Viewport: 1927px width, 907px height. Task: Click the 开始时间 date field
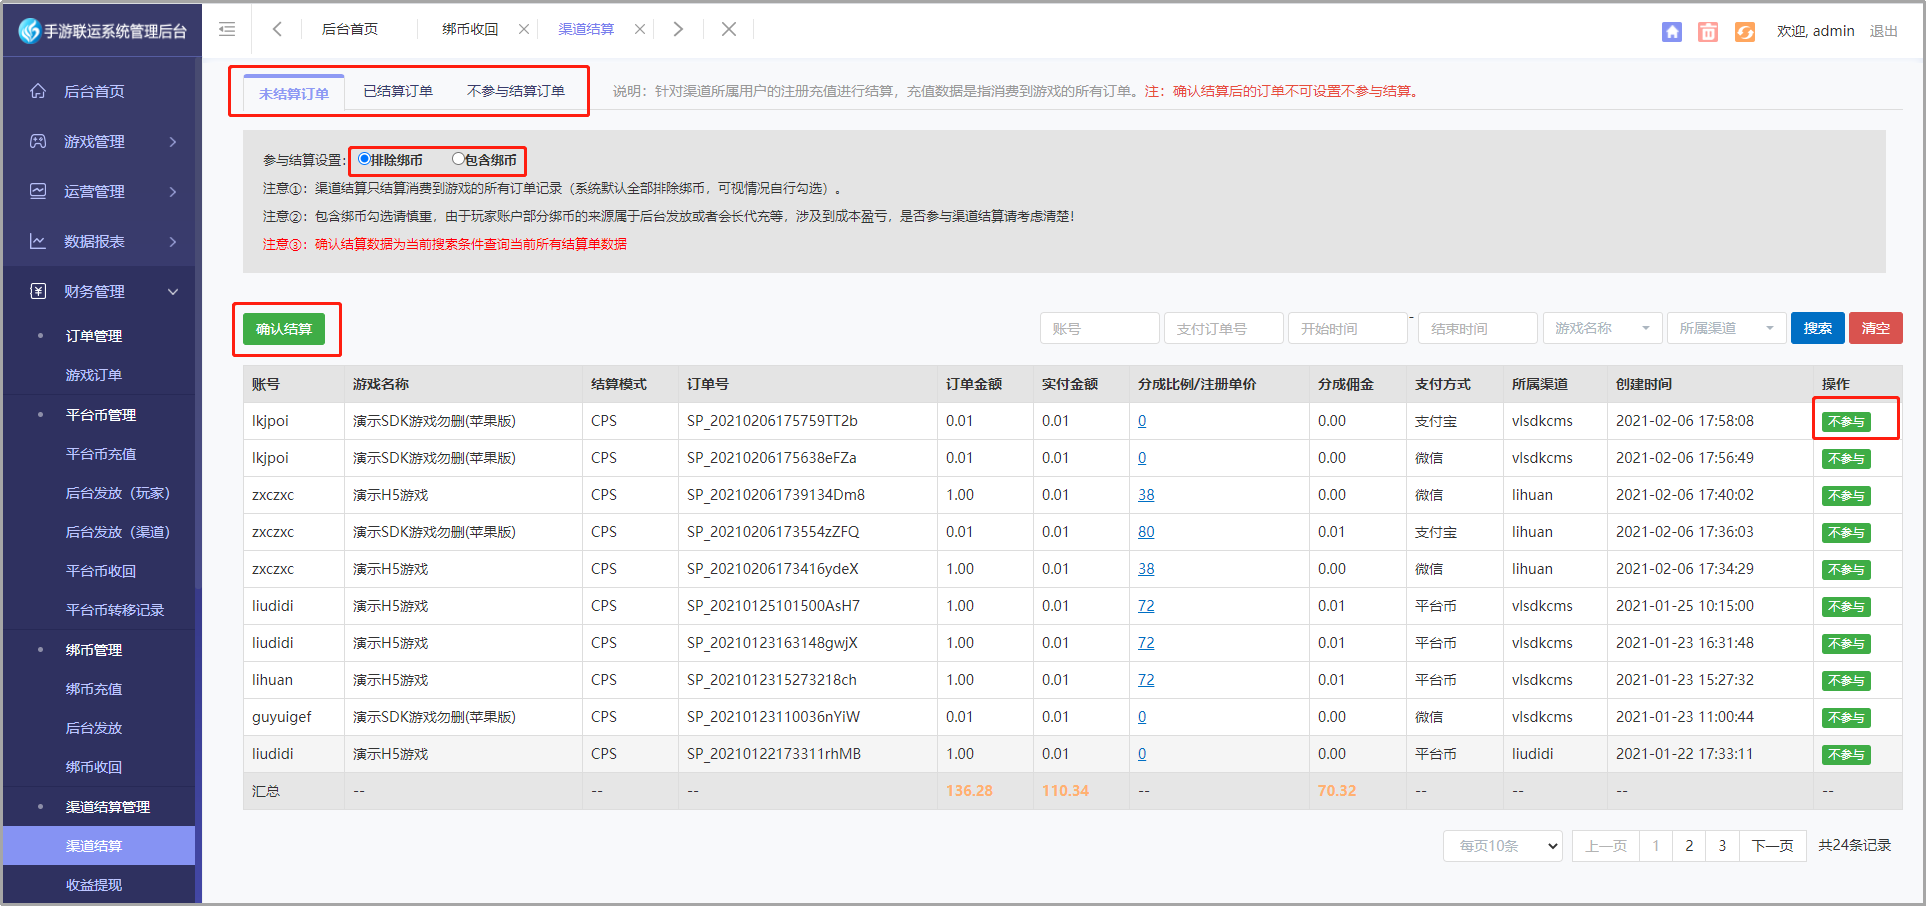[x=1348, y=328]
